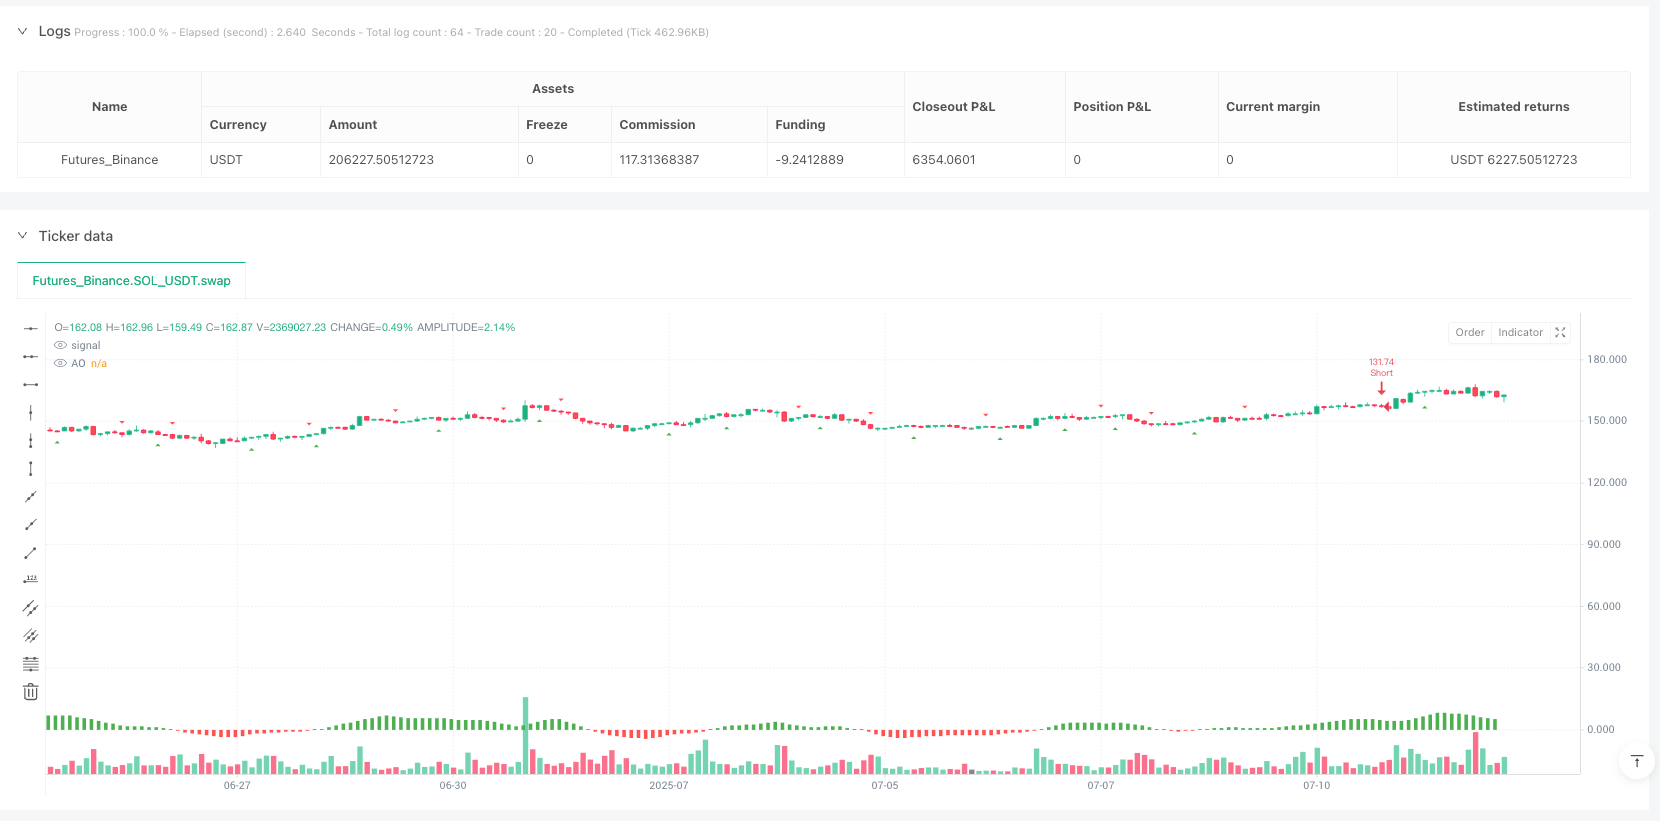Image resolution: width=1660 pixels, height=821 pixels.
Task: Toggle visibility of the AO indicator
Action: click(60, 364)
